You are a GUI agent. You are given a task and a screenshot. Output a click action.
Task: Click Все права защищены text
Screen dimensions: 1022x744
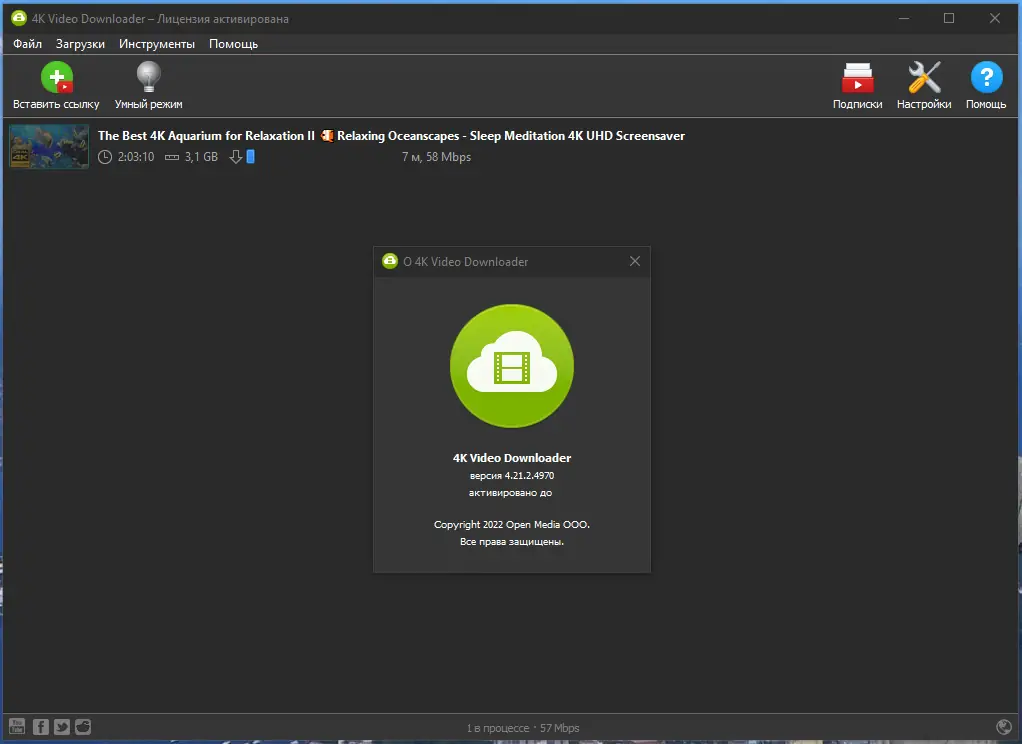tap(512, 541)
